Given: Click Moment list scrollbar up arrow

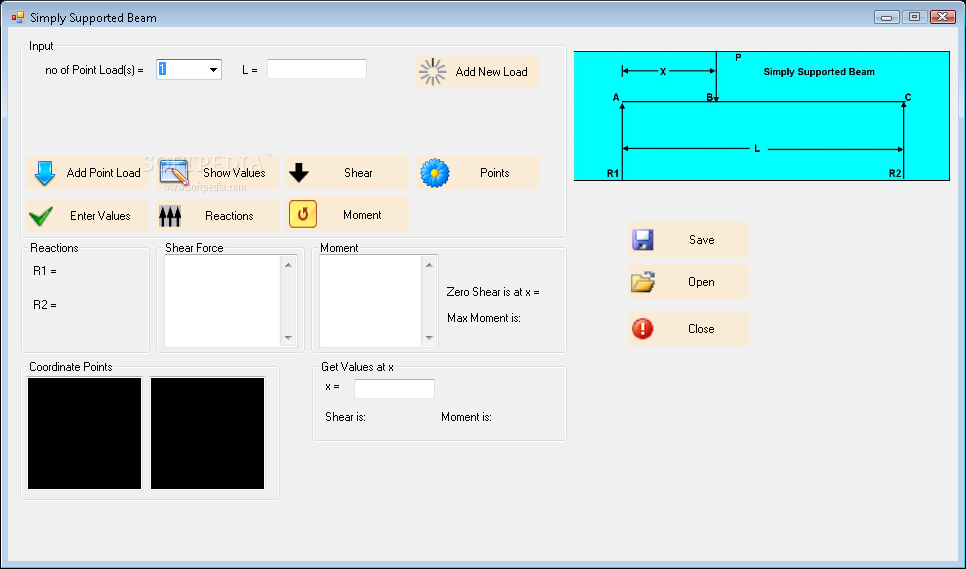Looking at the screenshot, I should pos(429,264).
